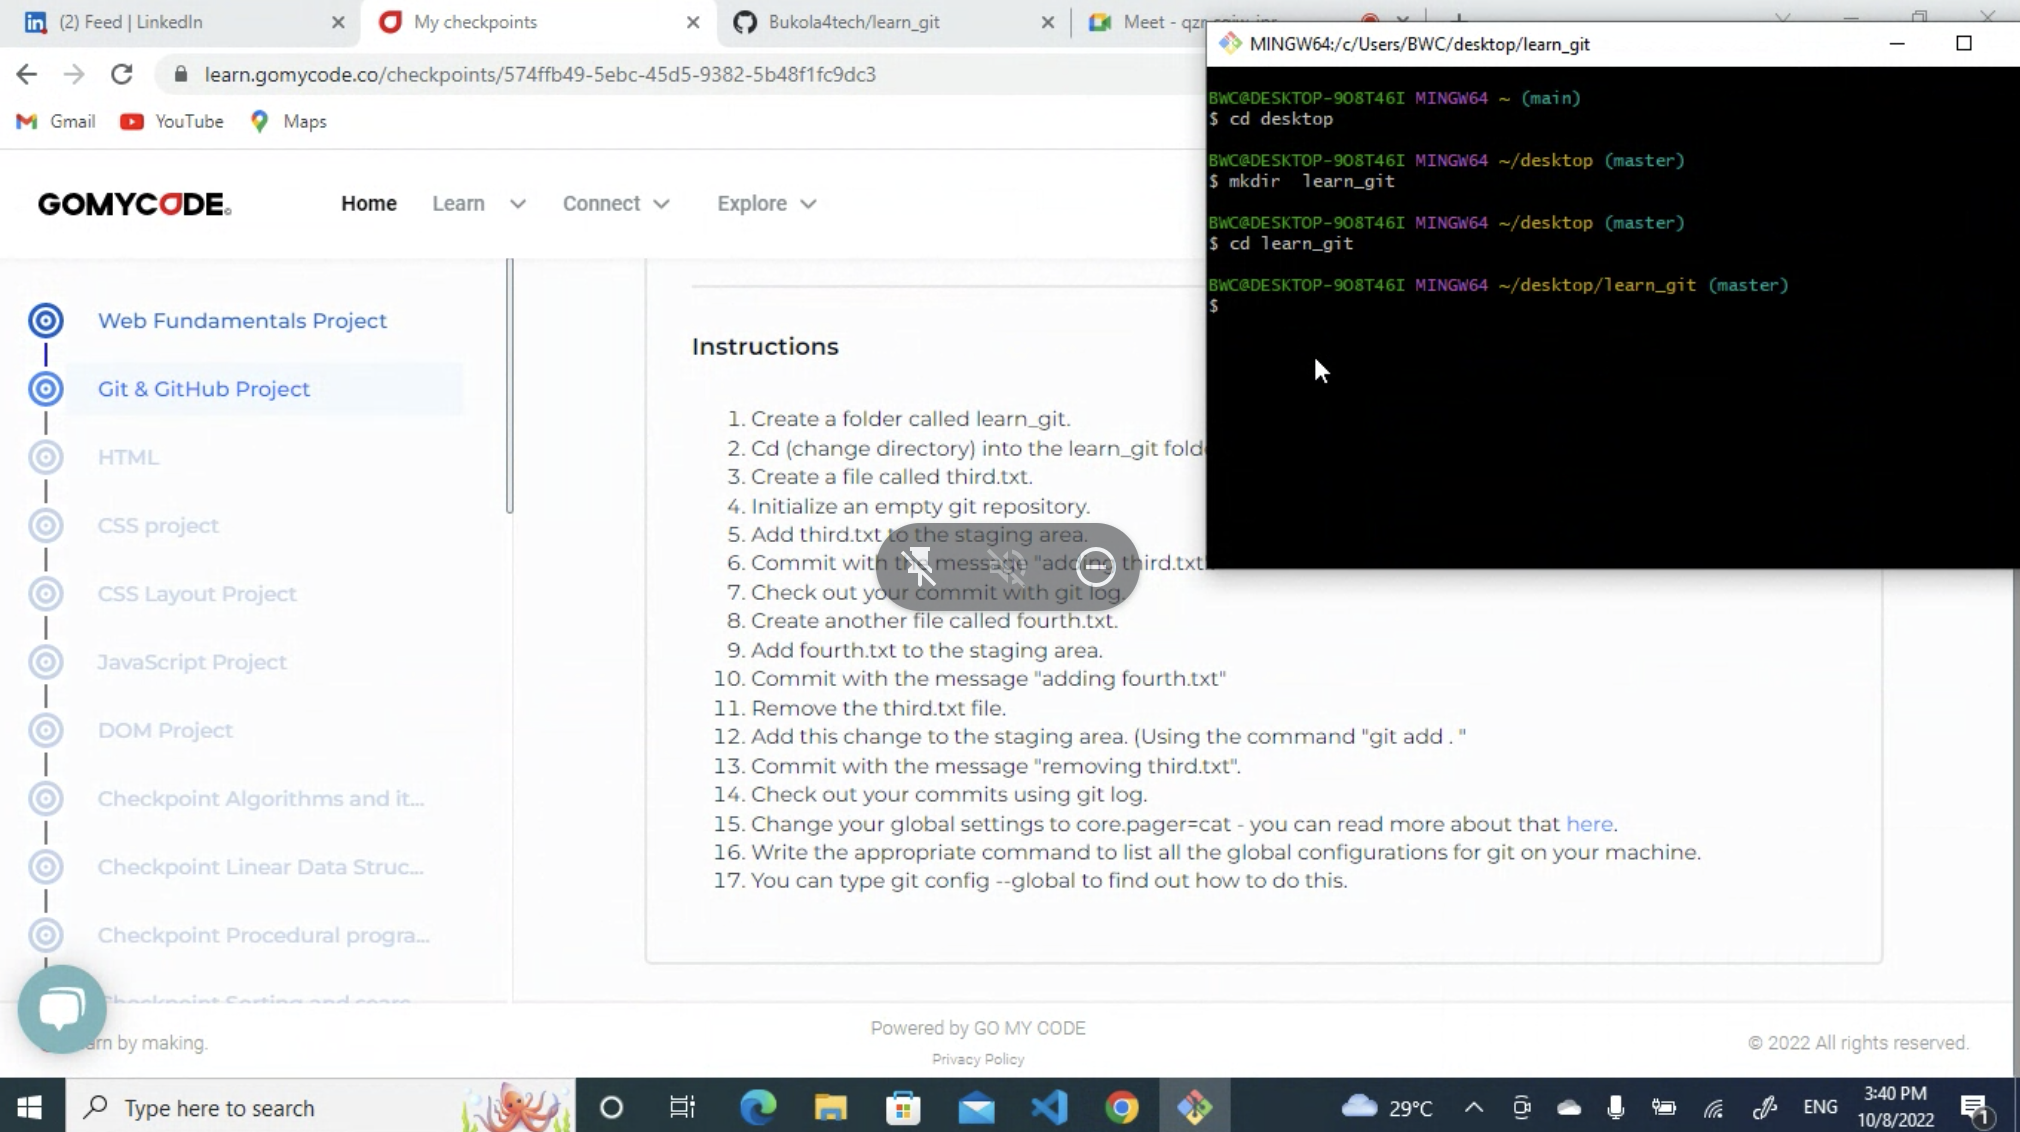The height and width of the screenshot is (1132, 2020).
Task: Launch Microsoft Edge from taskbar
Action: pos(758,1107)
